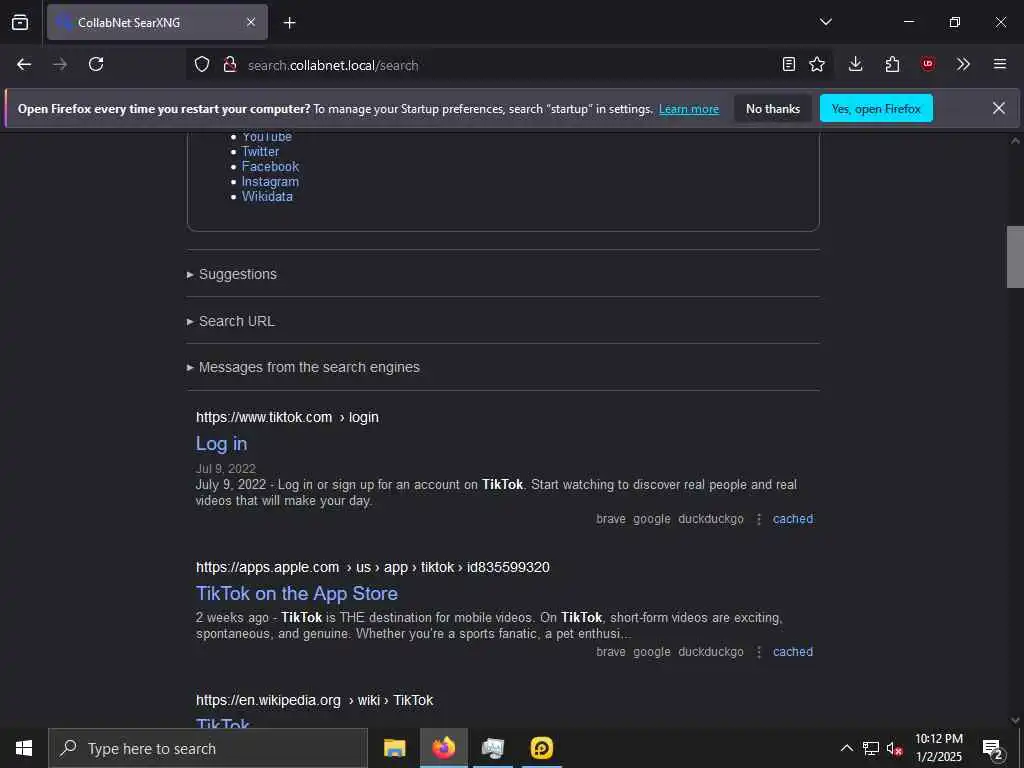This screenshot has width=1024, height=768.
Task: Open a new tab with plus icon
Action: point(289,23)
